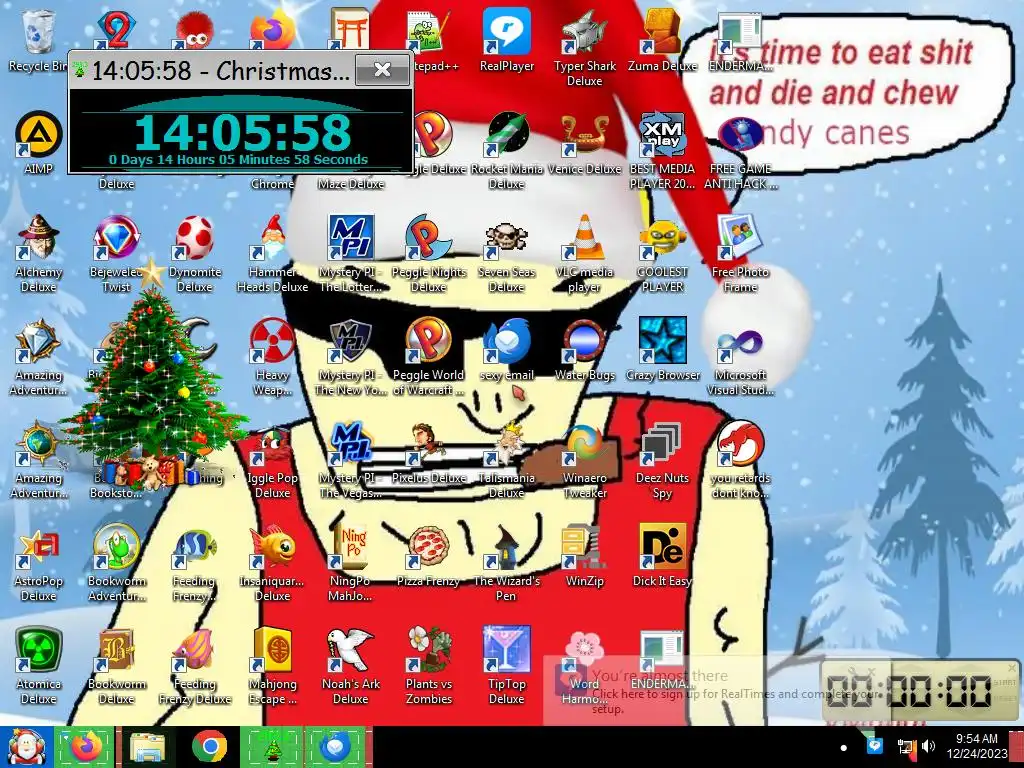Open the sexy email Thunderbird shortcut

click(x=507, y=350)
